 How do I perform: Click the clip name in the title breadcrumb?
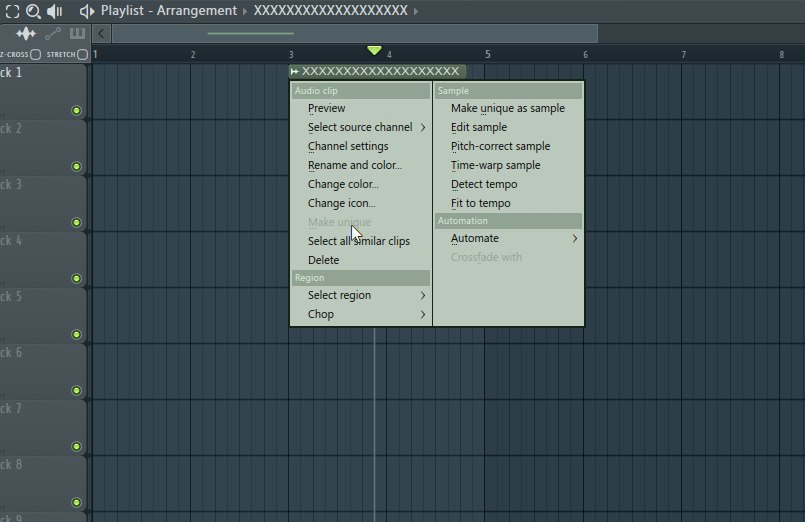point(331,11)
